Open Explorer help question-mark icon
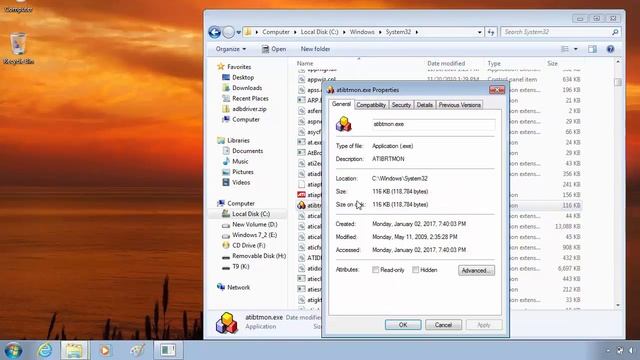The width and height of the screenshot is (640, 360). click(610, 49)
